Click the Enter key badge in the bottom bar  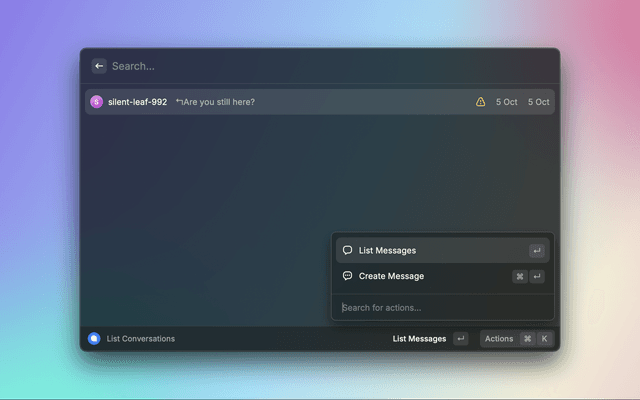460,339
